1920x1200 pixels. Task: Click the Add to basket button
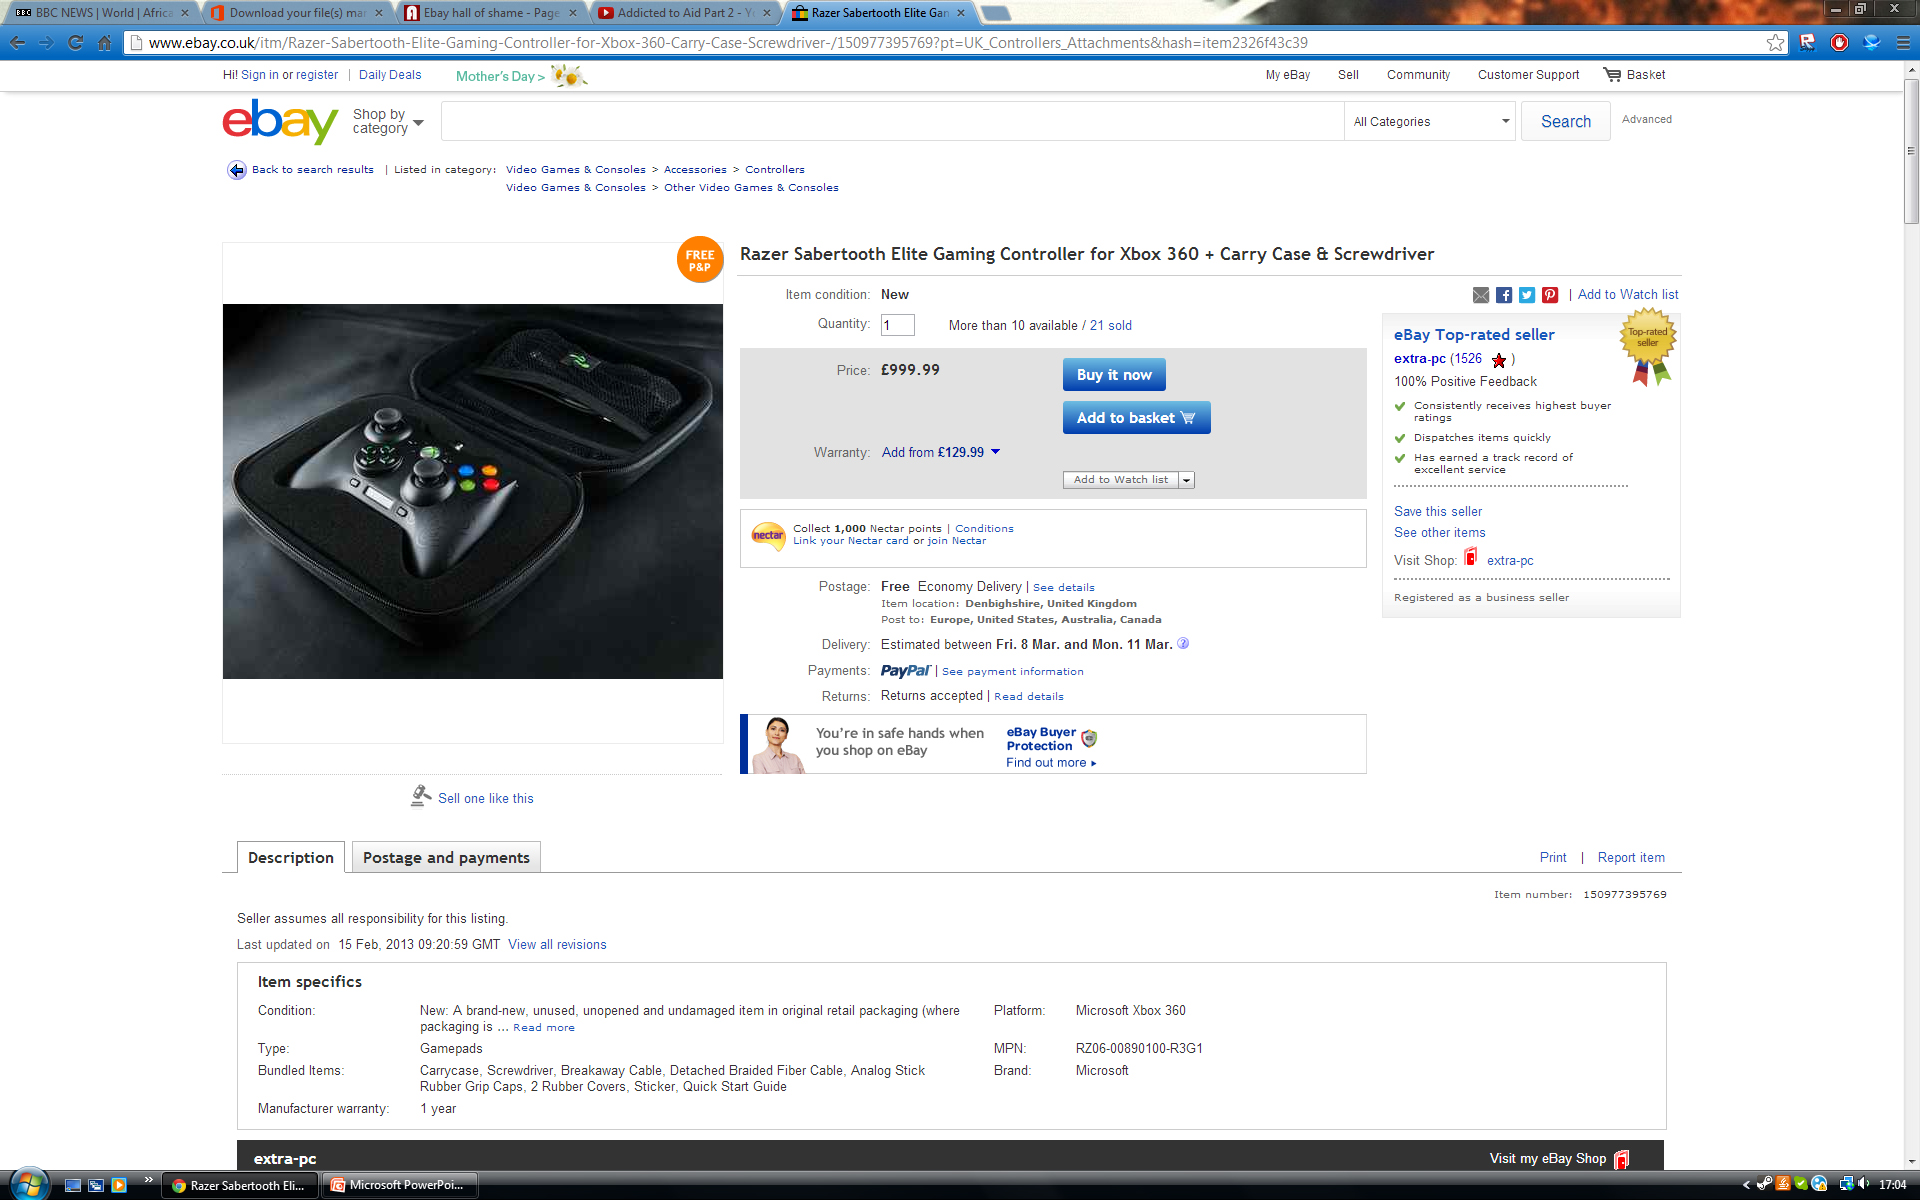click(x=1136, y=418)
